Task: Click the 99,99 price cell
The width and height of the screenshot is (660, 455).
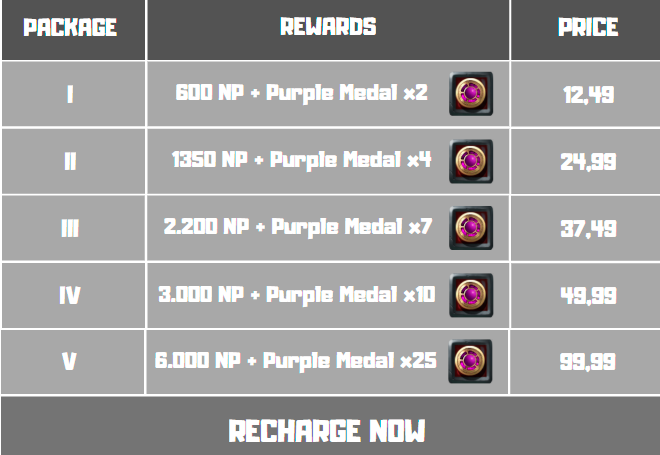Action: pyautogui.click(x=587, y=362)
